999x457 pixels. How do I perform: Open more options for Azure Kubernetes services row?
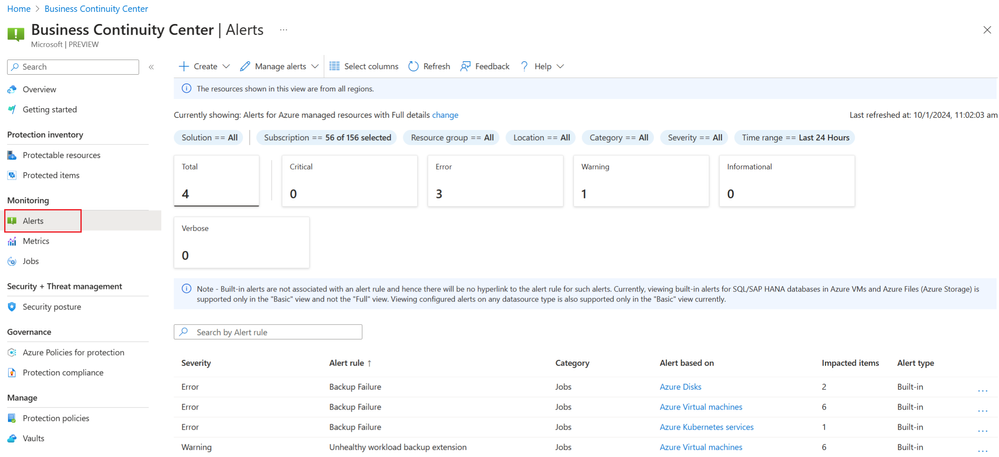pyautogui.click(x=982, y=430)
